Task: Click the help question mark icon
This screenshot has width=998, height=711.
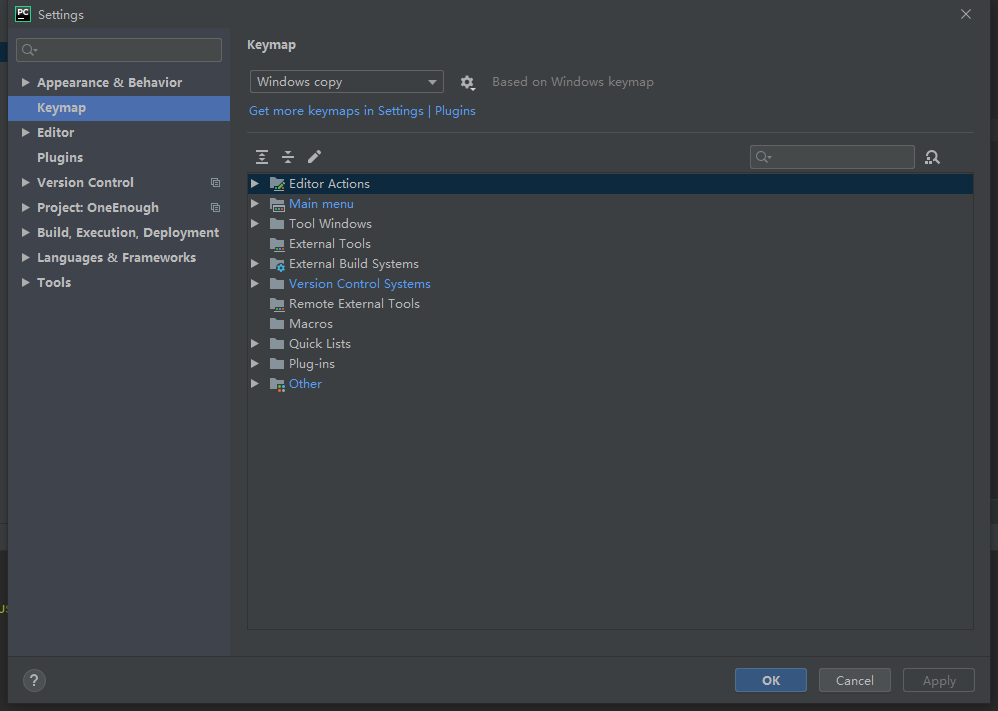Action: click(34, 681)
